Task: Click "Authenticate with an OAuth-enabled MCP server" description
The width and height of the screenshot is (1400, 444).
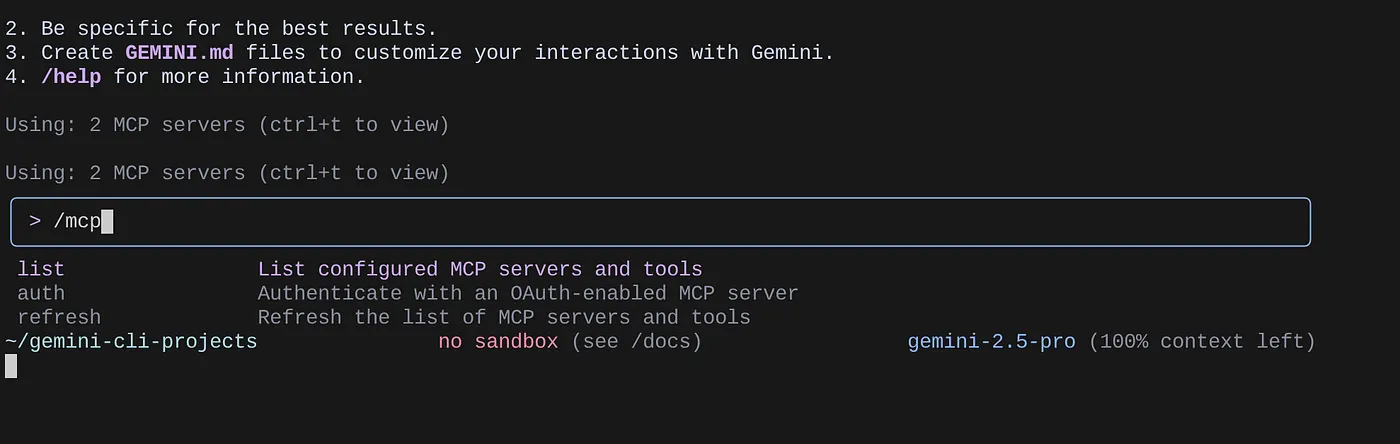Action: (528, 293)
